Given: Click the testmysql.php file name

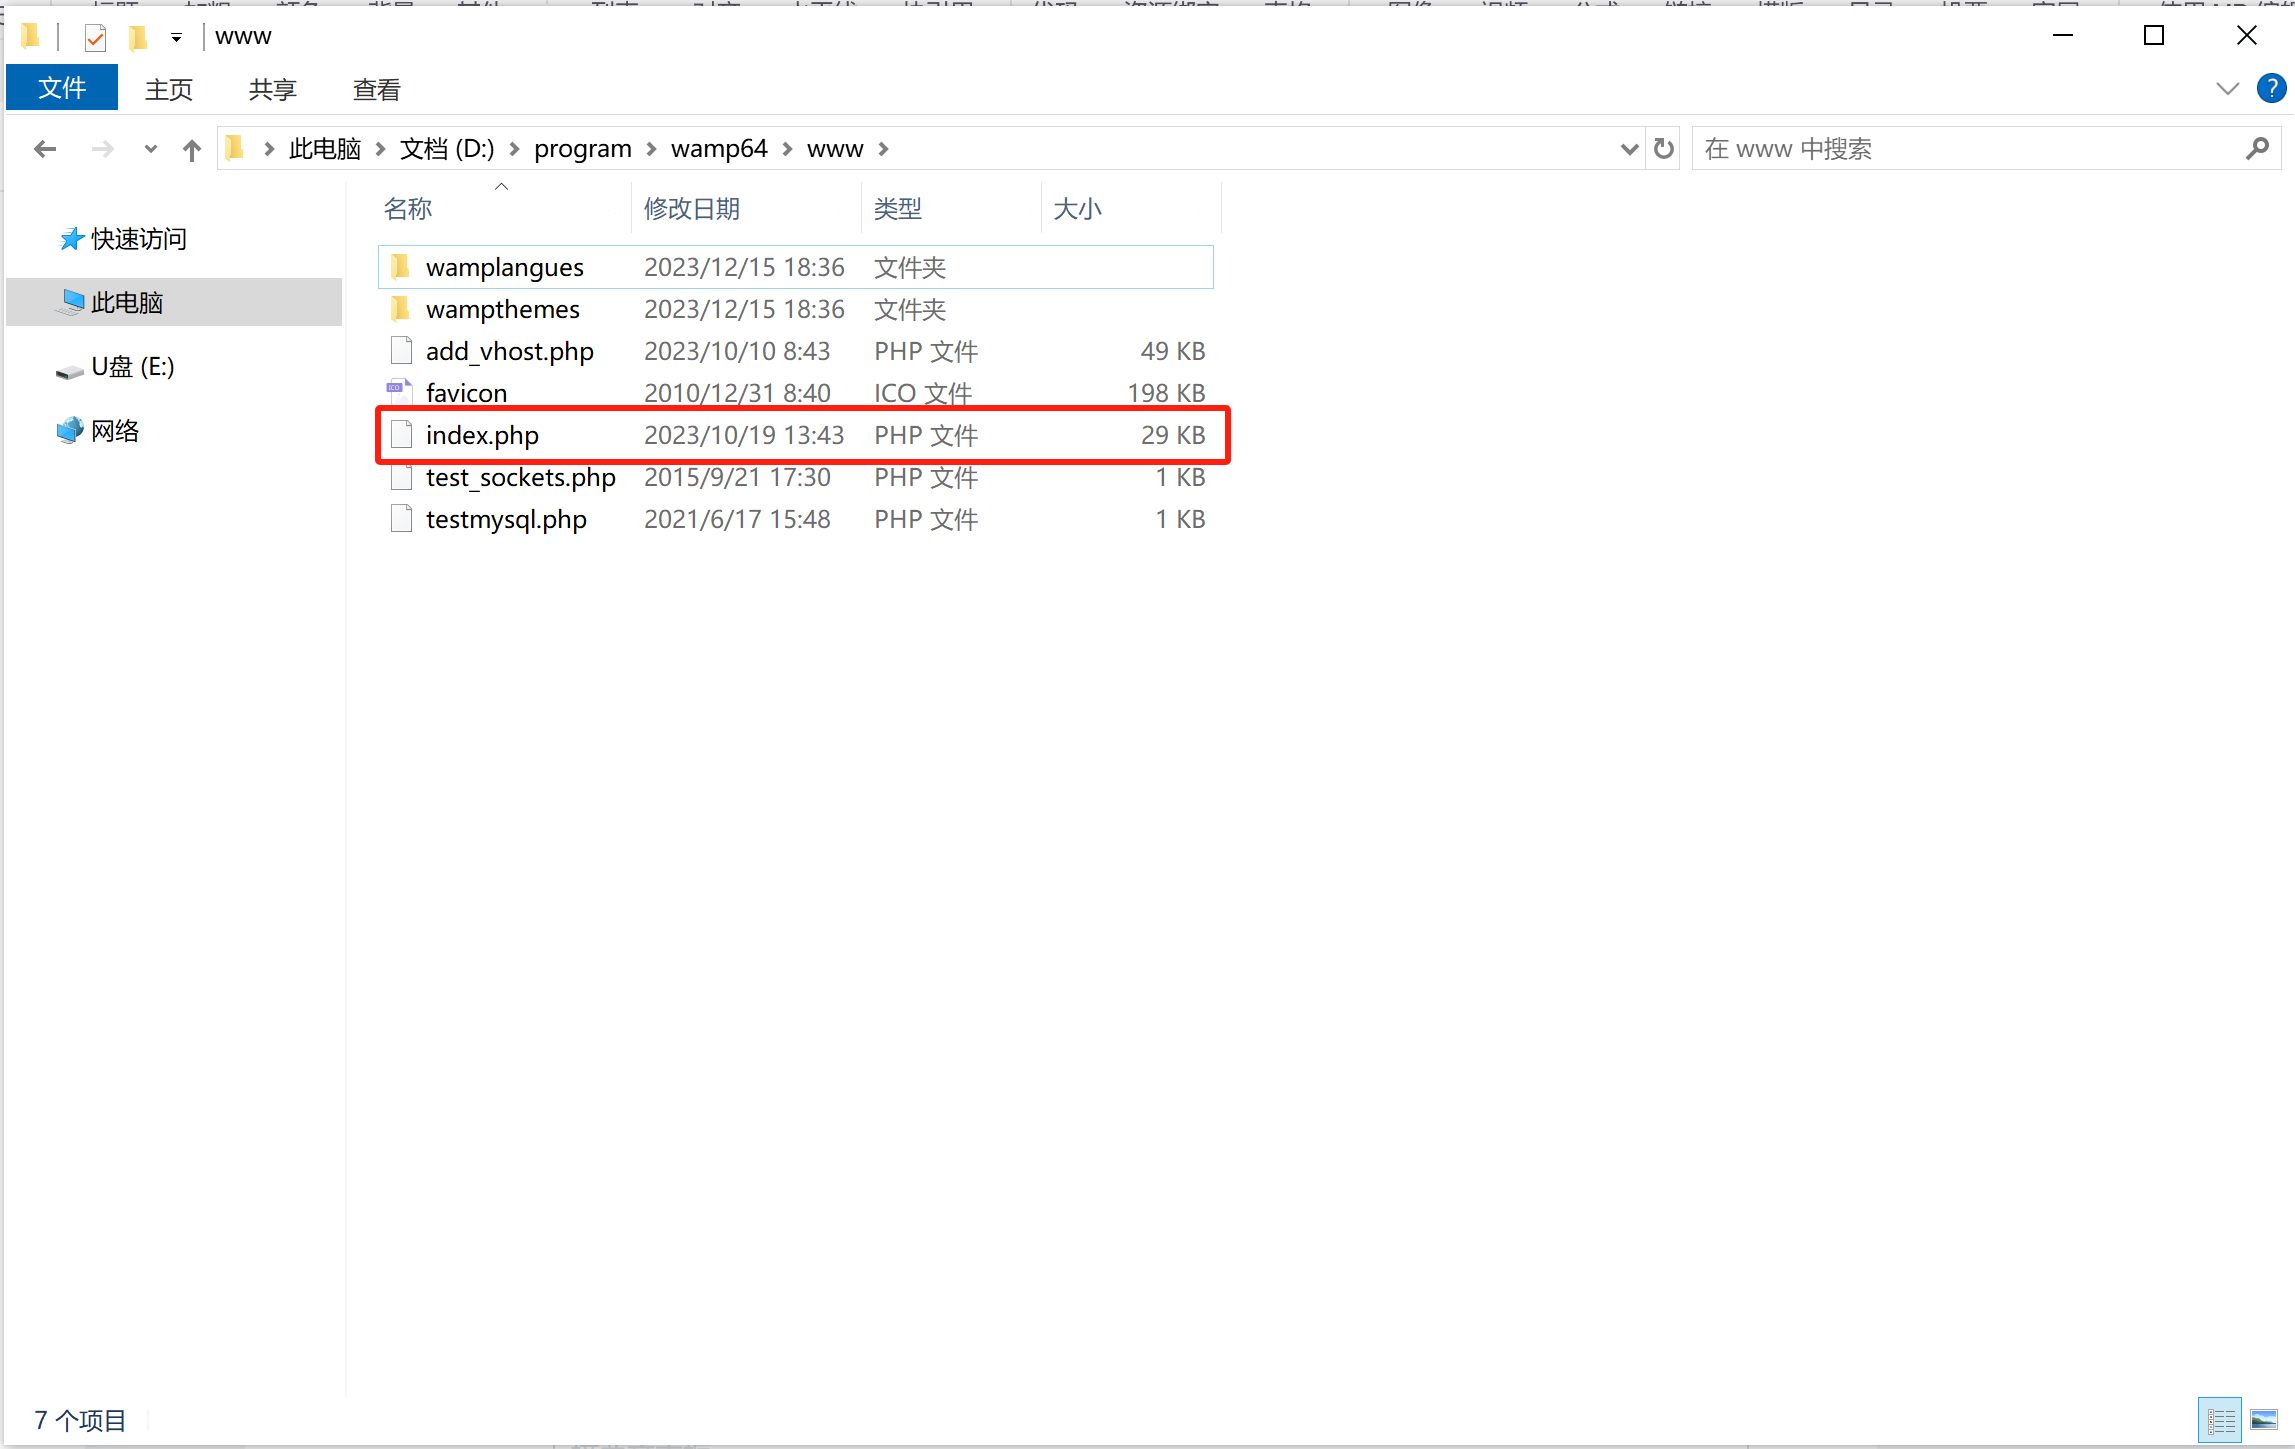Looking at the screenshot, I should pyautogui.click(x=506, y=519).
